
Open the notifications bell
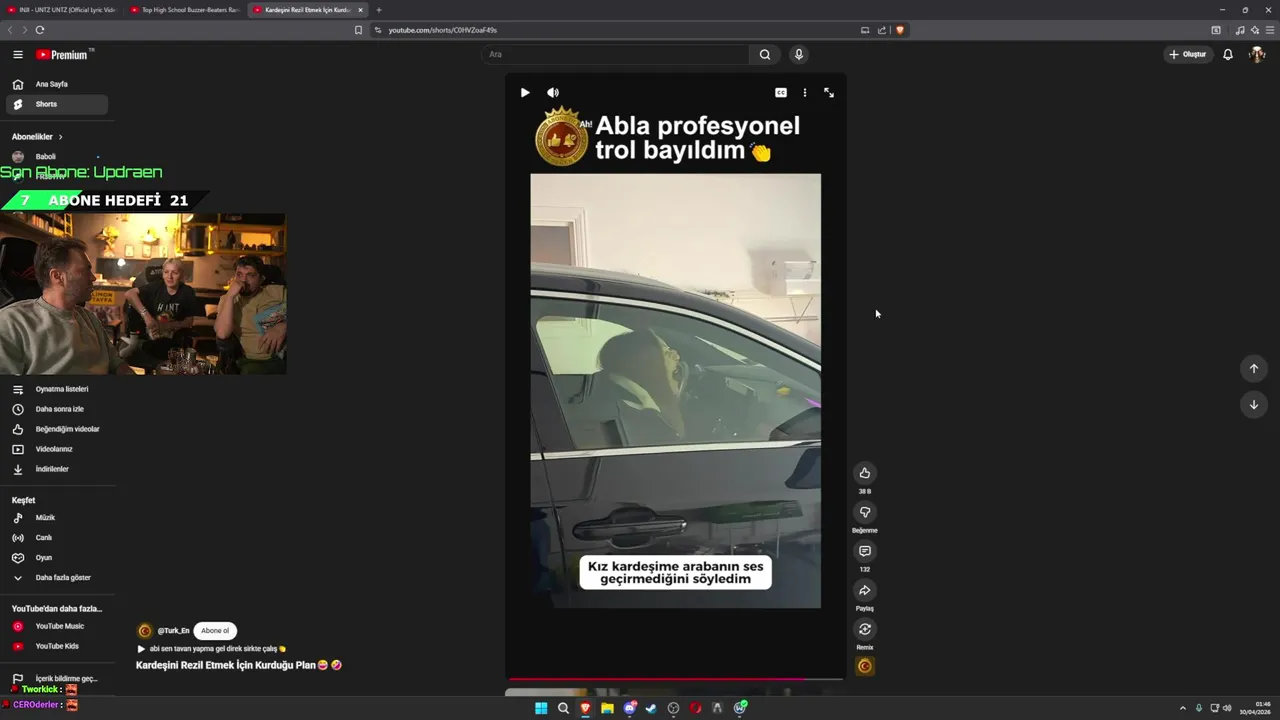pos(1228,54)
